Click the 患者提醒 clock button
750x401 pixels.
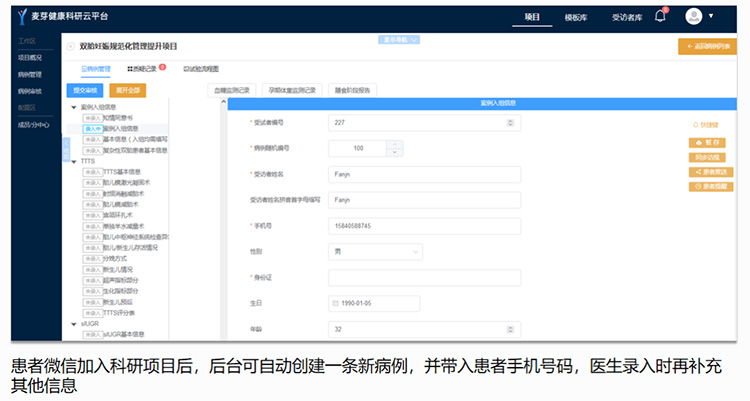(711, 187)
